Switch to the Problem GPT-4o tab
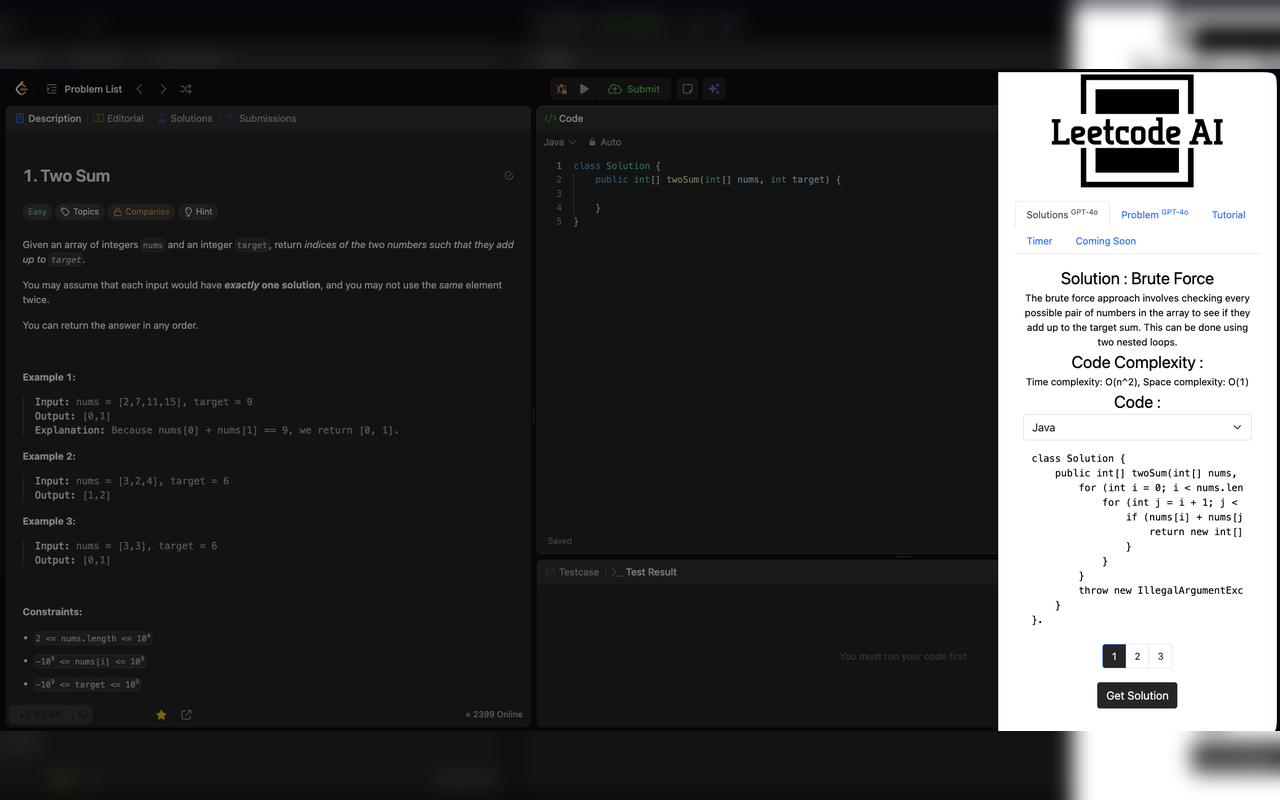The height and width of the screenshot is (800, 1280). tap(1155, 214)
